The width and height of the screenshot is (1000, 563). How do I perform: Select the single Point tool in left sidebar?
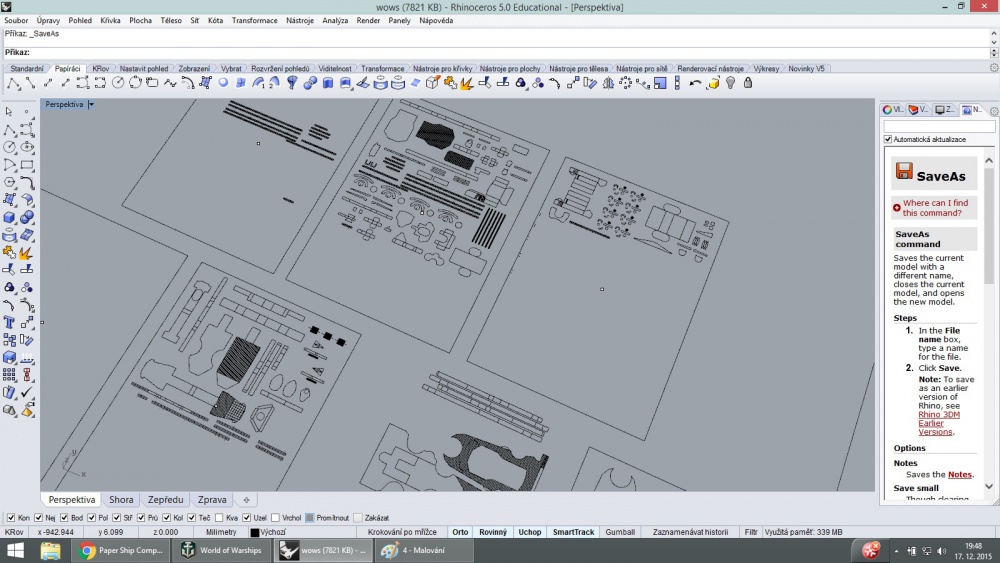(x=27, y=112)
